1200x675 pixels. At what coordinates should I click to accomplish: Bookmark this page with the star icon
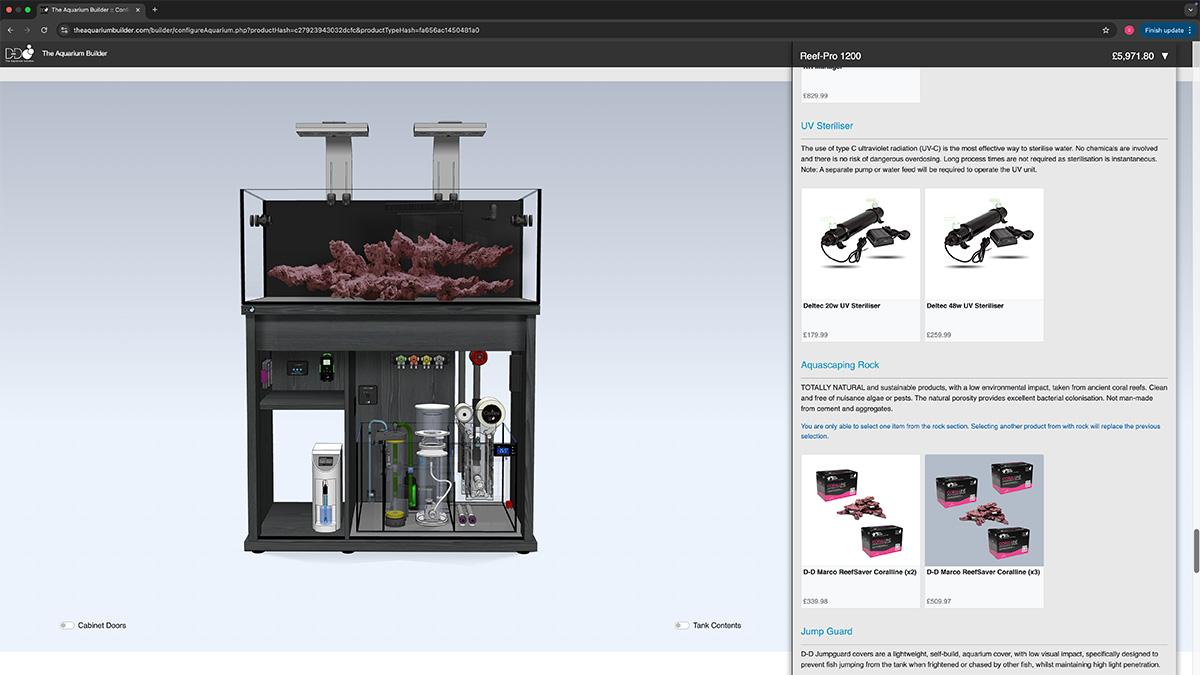click(x=1105, y=30)
